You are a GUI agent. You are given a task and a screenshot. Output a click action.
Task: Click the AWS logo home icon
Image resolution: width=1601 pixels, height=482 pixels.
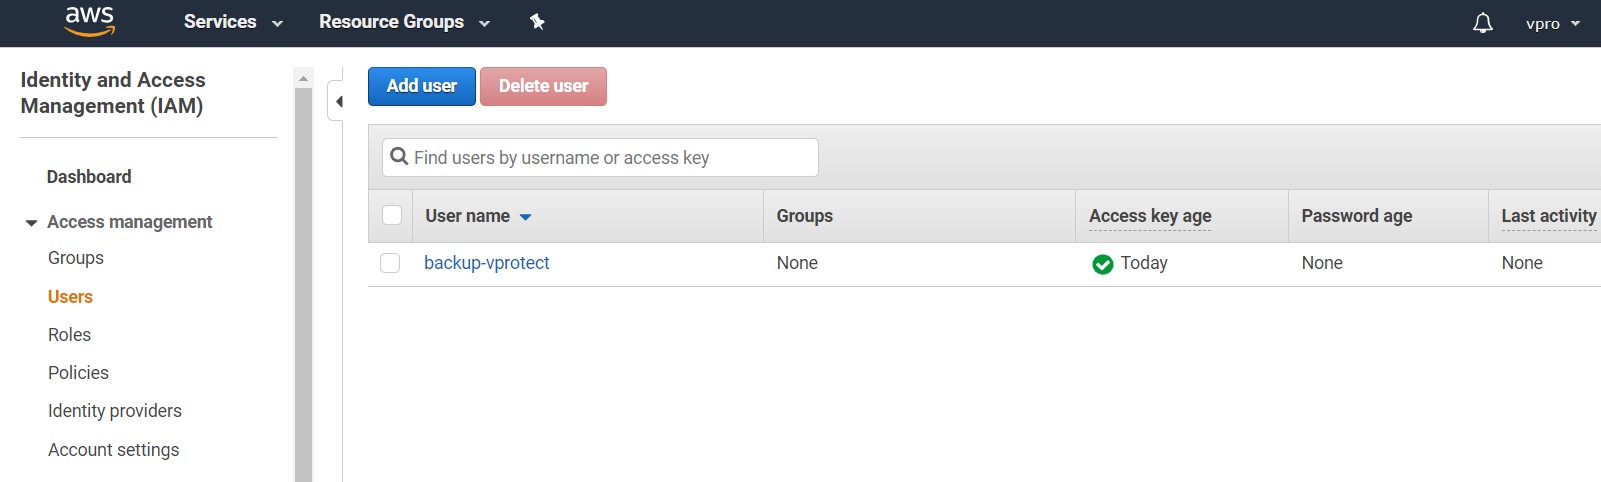(89, 21)
